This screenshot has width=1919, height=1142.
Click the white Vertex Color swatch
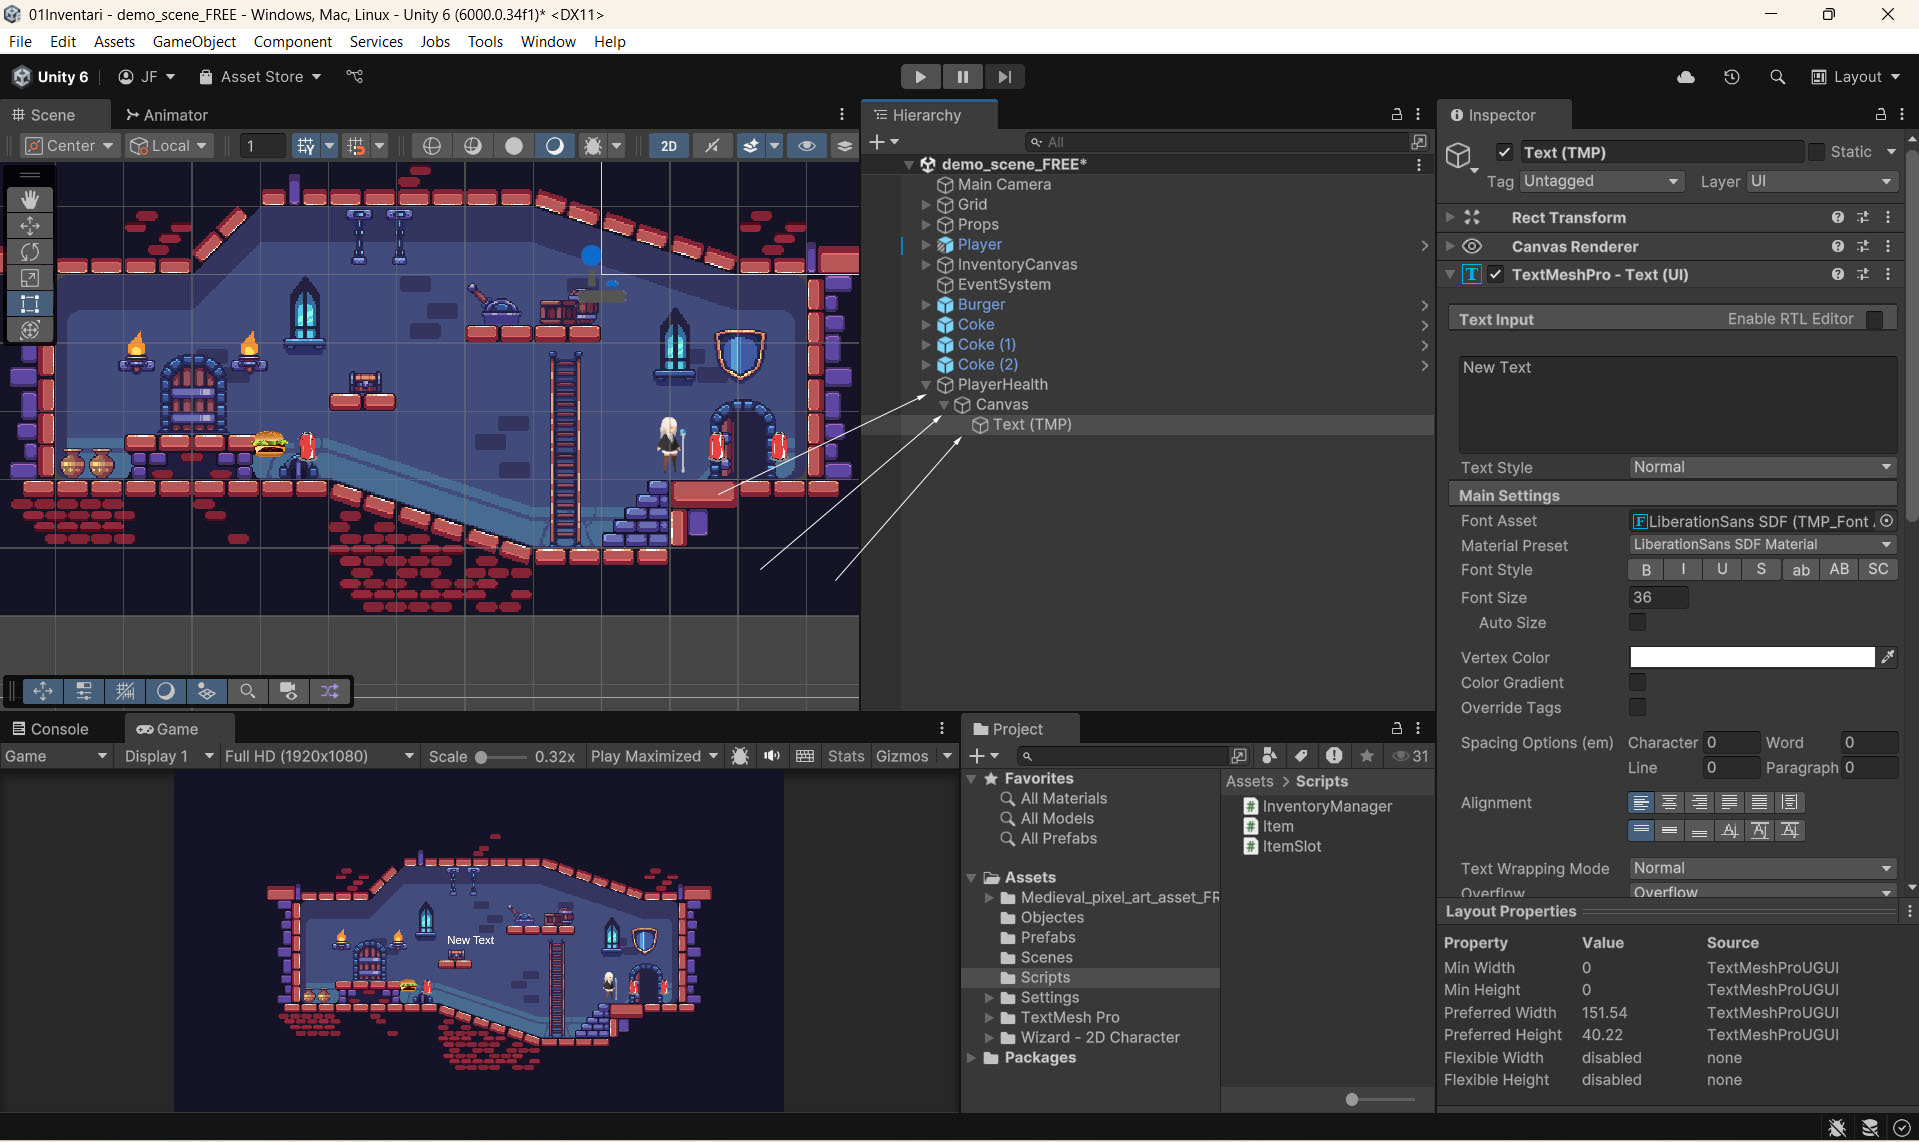(1752, 657)
